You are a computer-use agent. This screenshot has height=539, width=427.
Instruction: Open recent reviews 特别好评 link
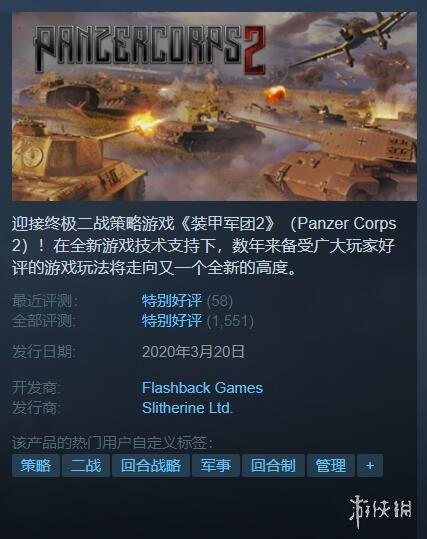pyautogui.click(x=172, y=301)
